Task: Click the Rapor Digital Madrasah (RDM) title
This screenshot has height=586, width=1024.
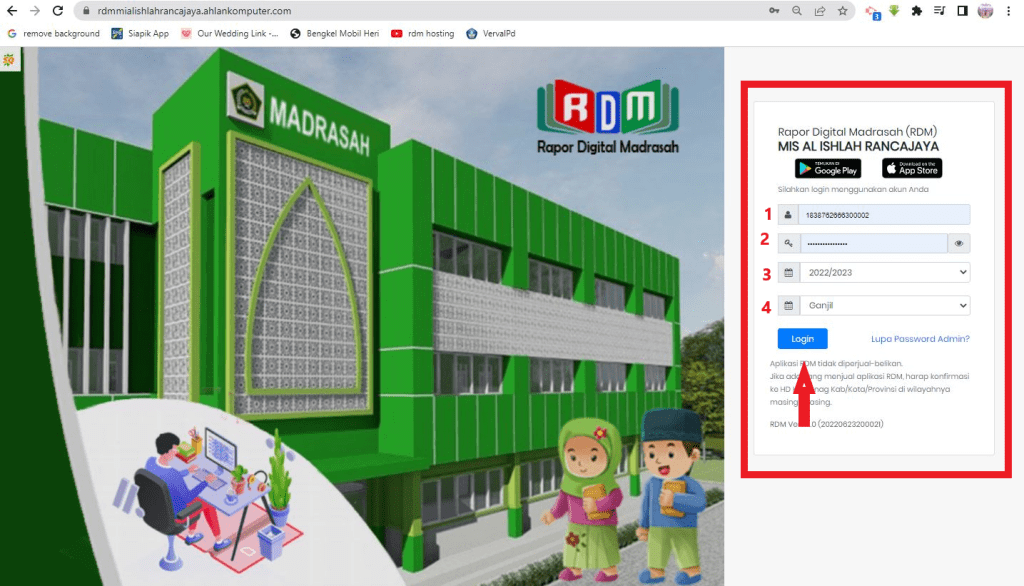Action: pos(857,132)
